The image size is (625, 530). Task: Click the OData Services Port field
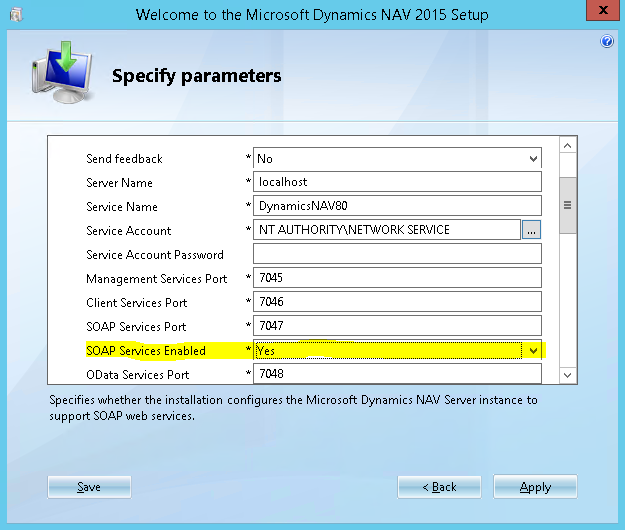397,374
